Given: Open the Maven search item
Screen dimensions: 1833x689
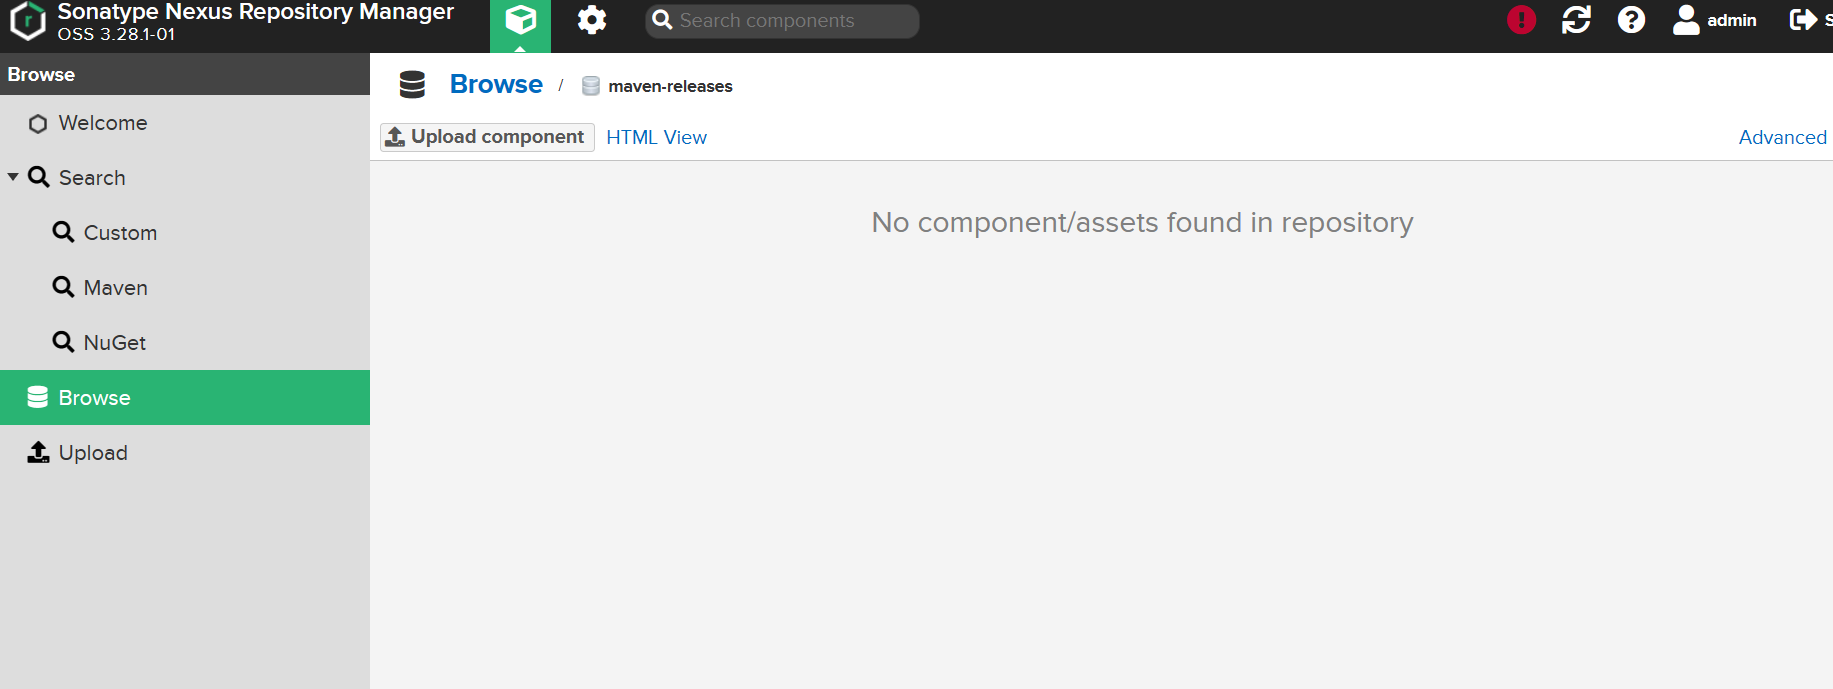Looking at the screenshot, I should point(115,288).
